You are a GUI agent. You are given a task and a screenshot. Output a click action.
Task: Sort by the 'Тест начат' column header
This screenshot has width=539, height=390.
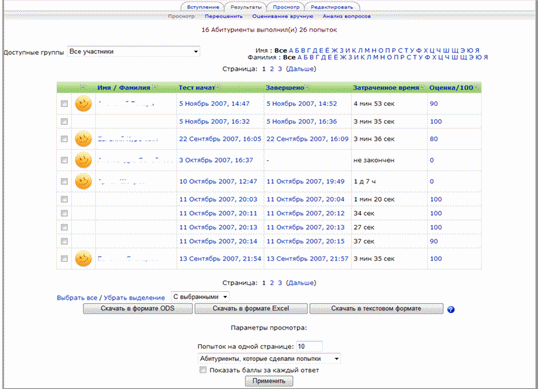197,88
